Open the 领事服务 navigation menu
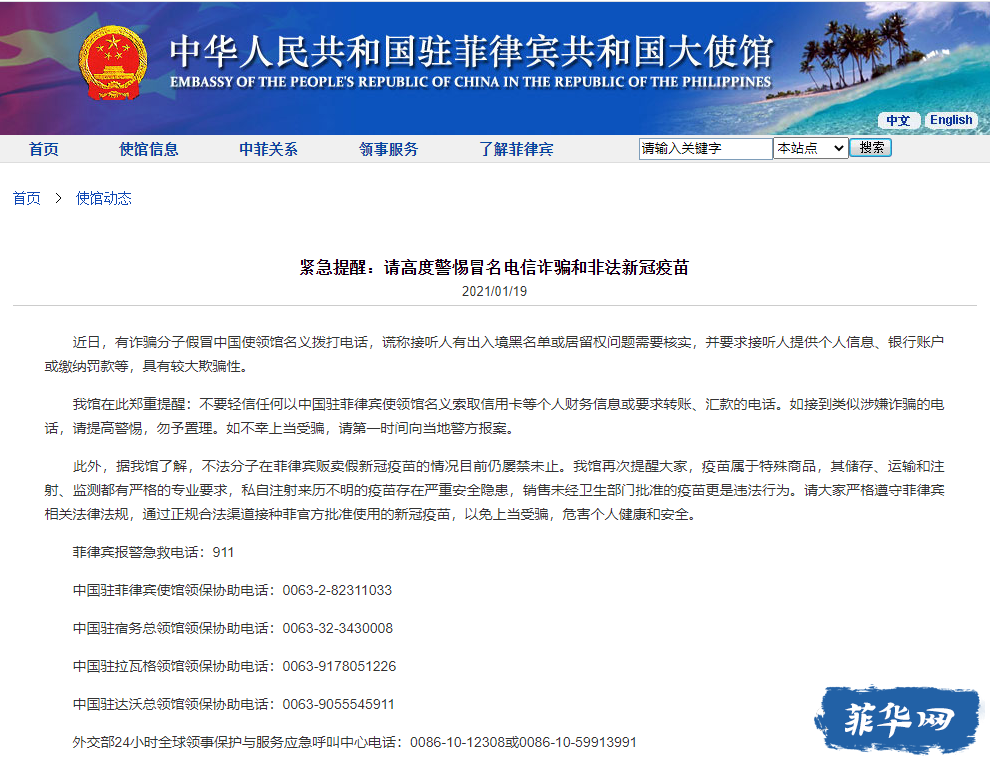The image size is (990, 766). (388, 149)
